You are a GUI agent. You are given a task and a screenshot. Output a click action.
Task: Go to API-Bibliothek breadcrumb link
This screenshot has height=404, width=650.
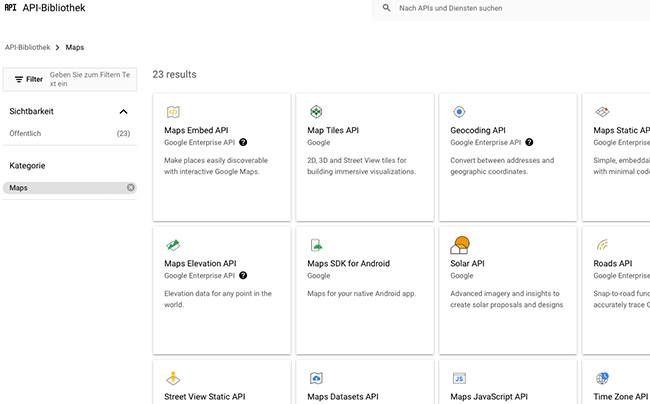(x=27, y=47)
